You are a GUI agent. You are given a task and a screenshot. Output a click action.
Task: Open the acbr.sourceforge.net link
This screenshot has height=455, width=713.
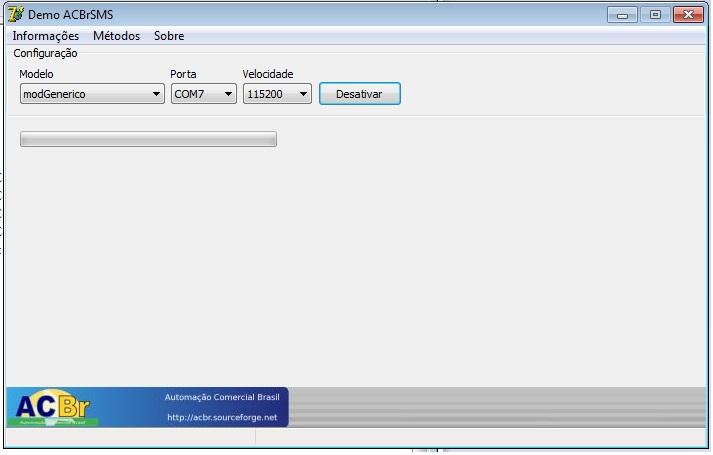click(222, 417)
